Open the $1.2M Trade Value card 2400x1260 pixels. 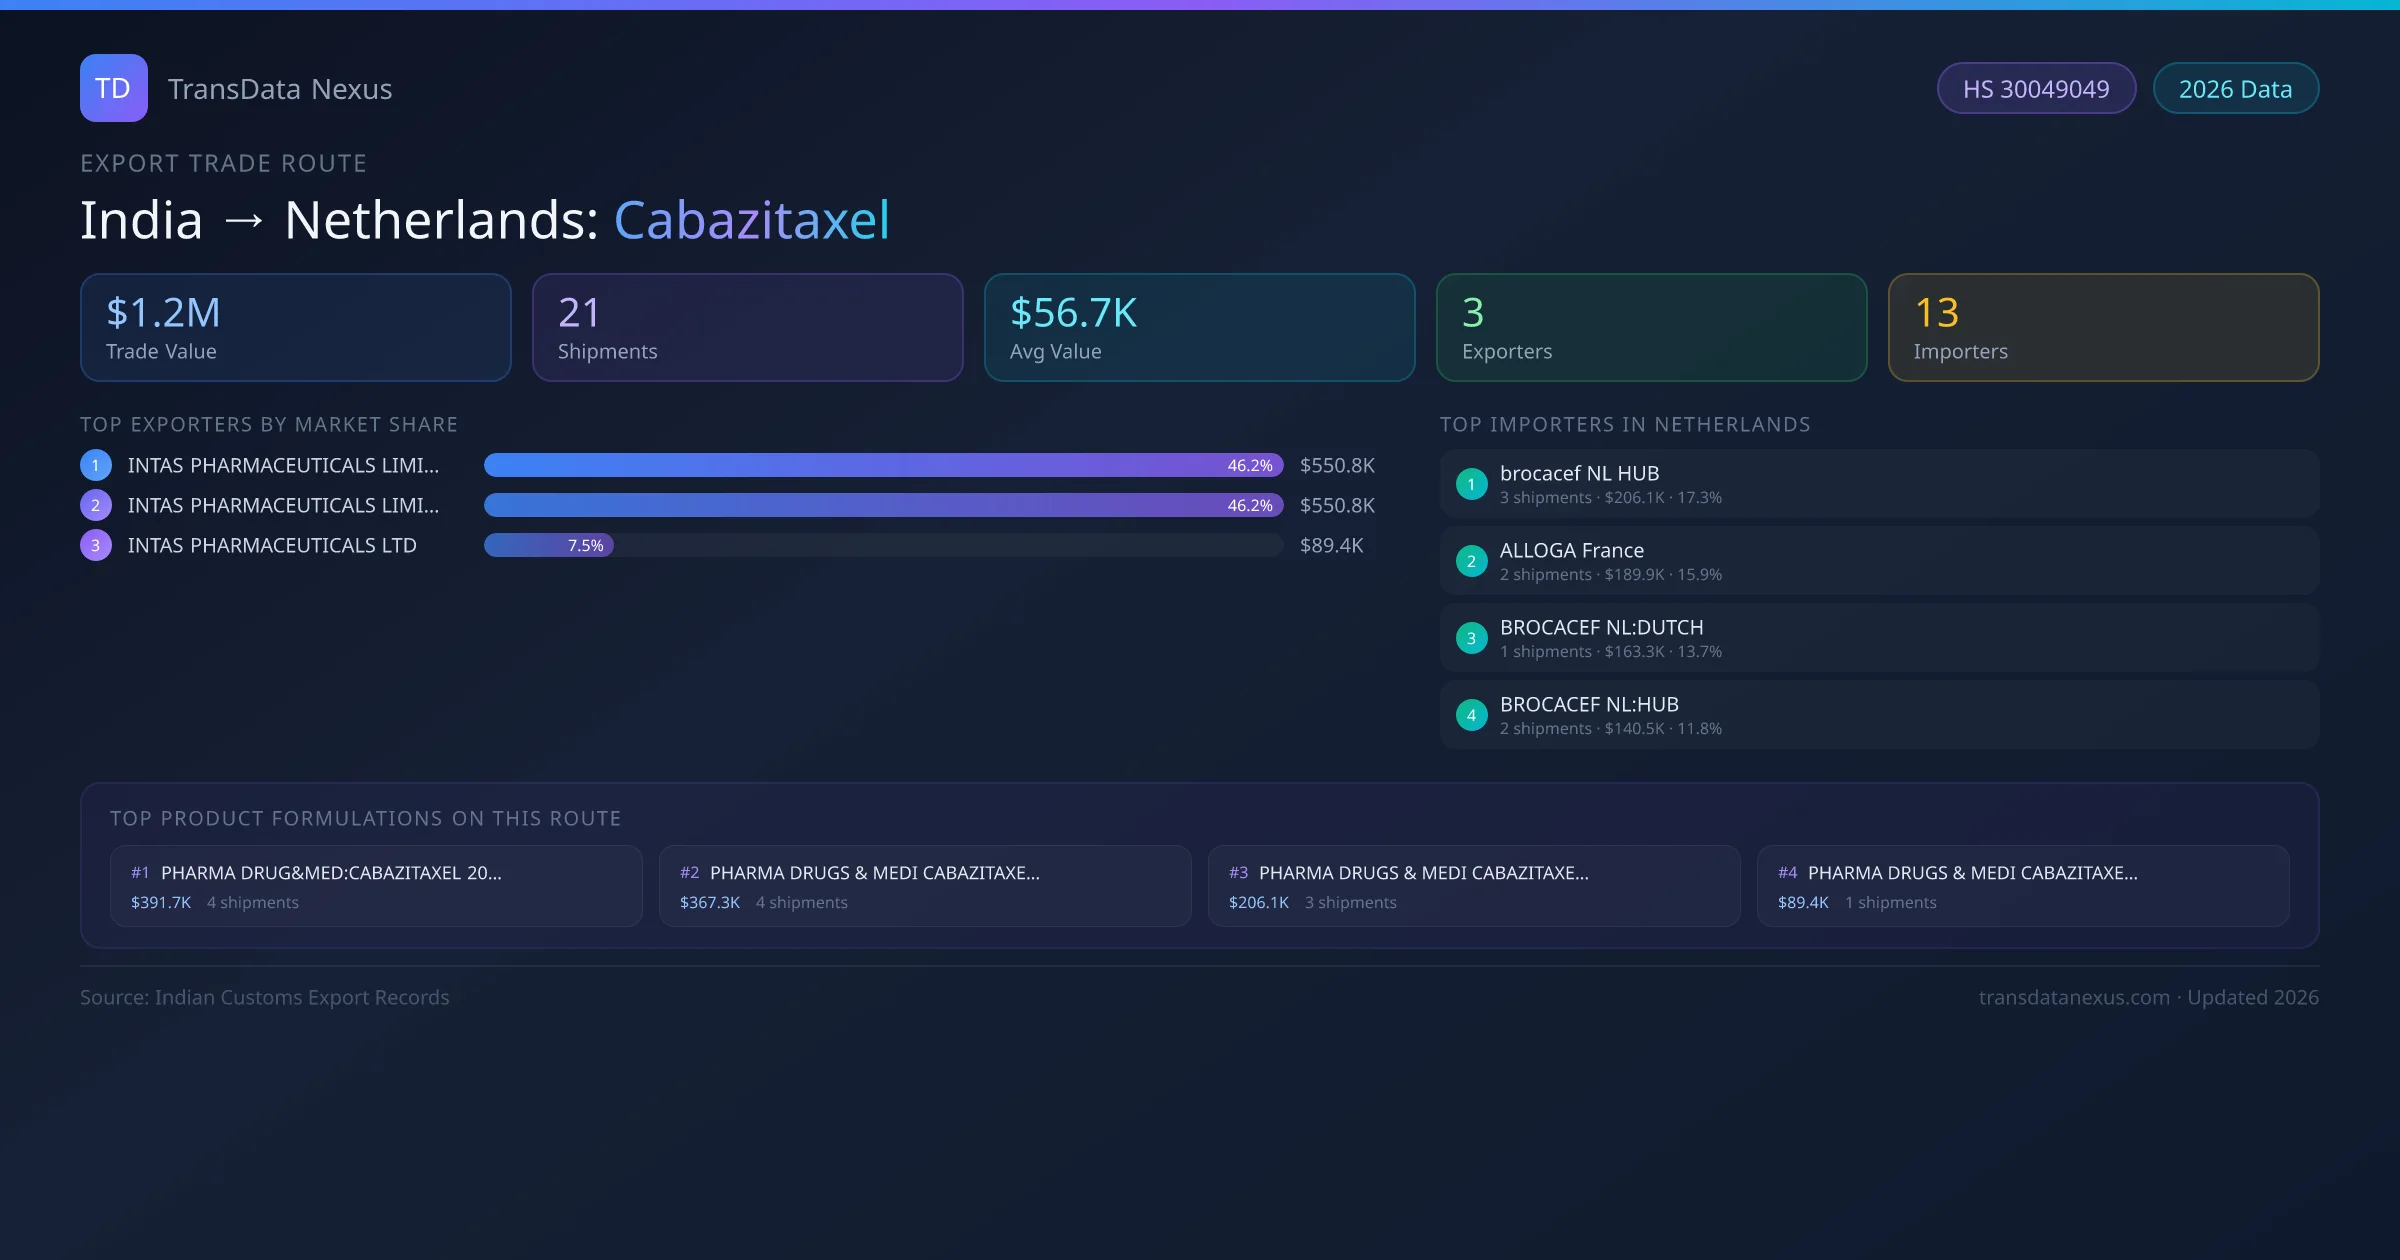point(295,328)
